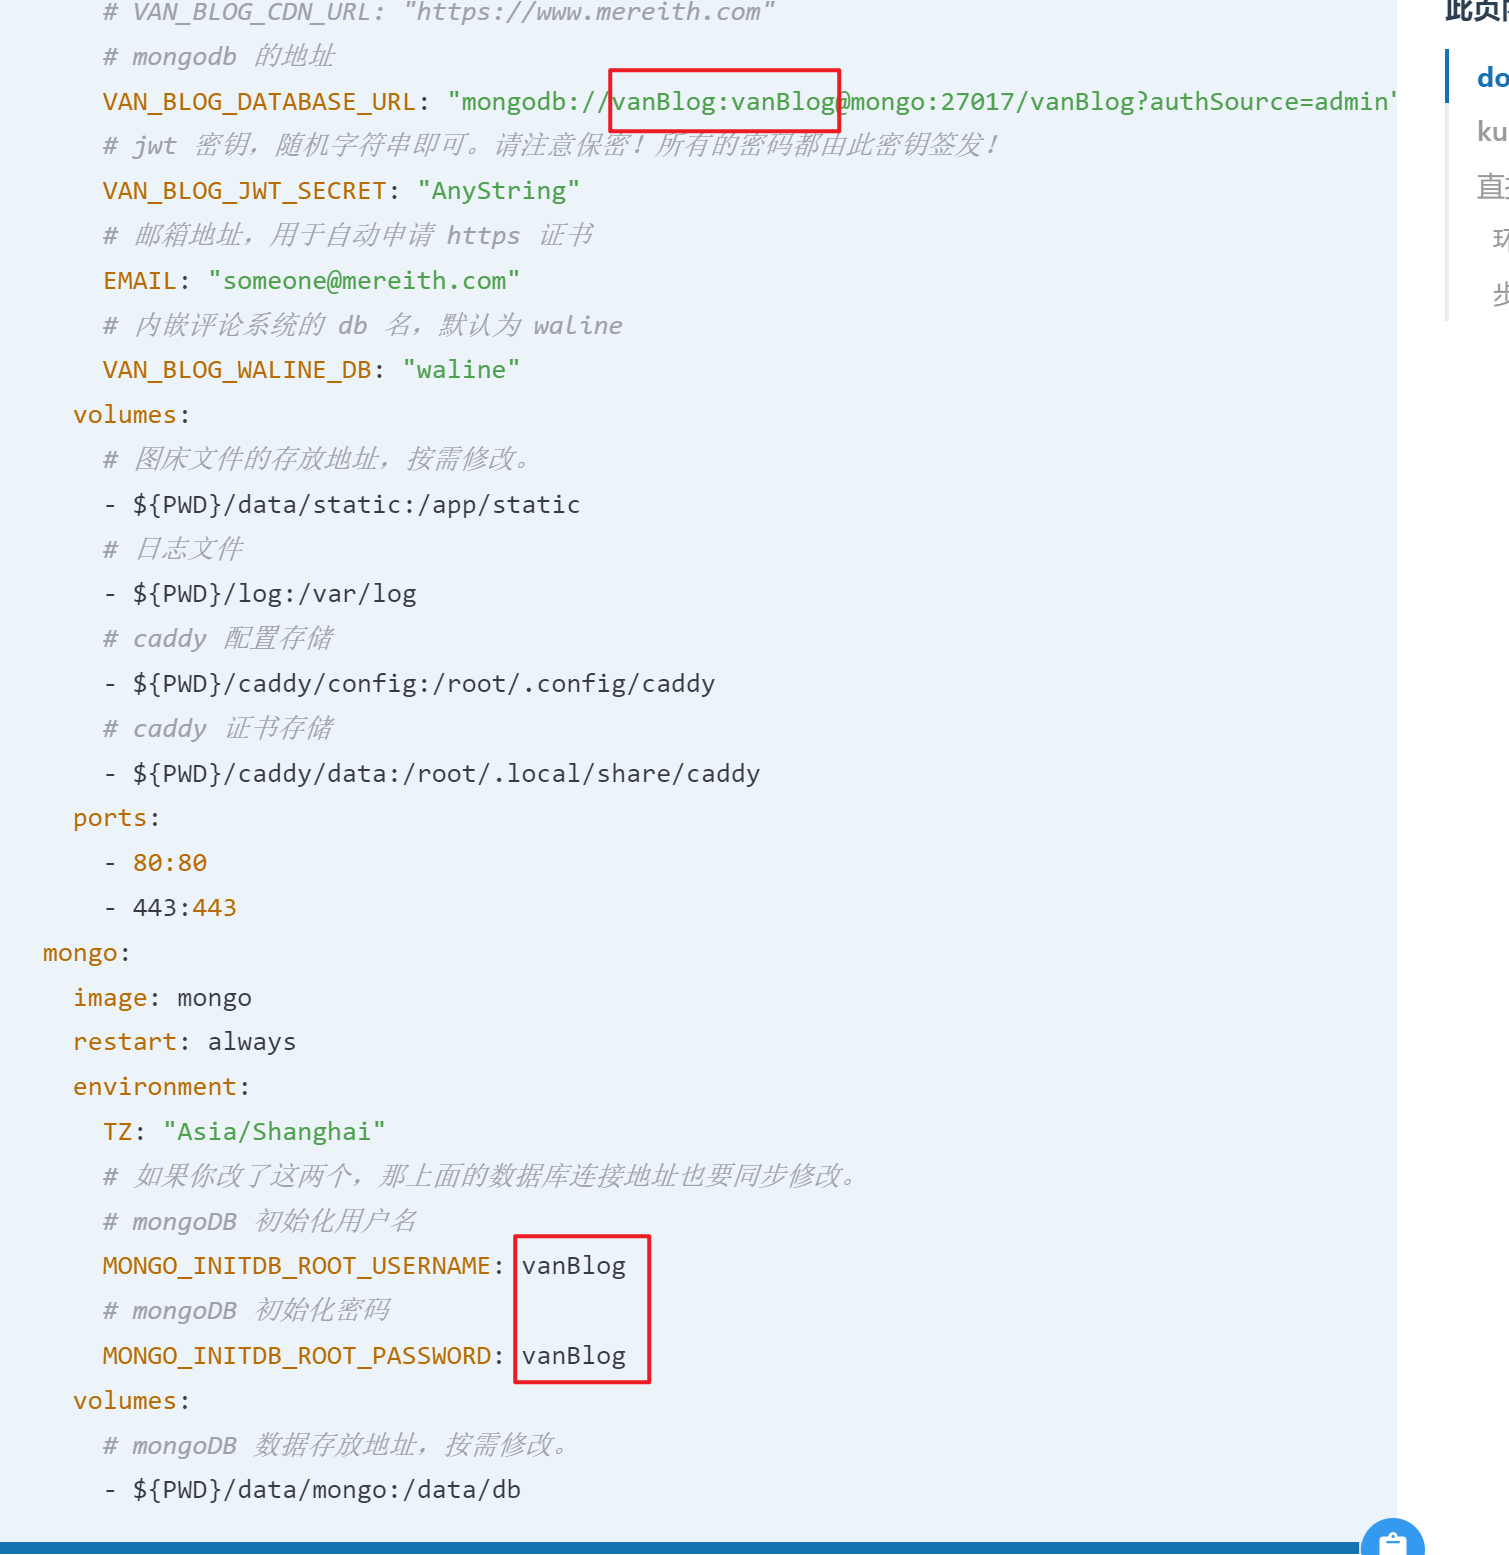Click the ${PWD}/data/mongo:/data/db volume line
1509x1555 pixels.
pyautogui.click(x=312, y=1490)
